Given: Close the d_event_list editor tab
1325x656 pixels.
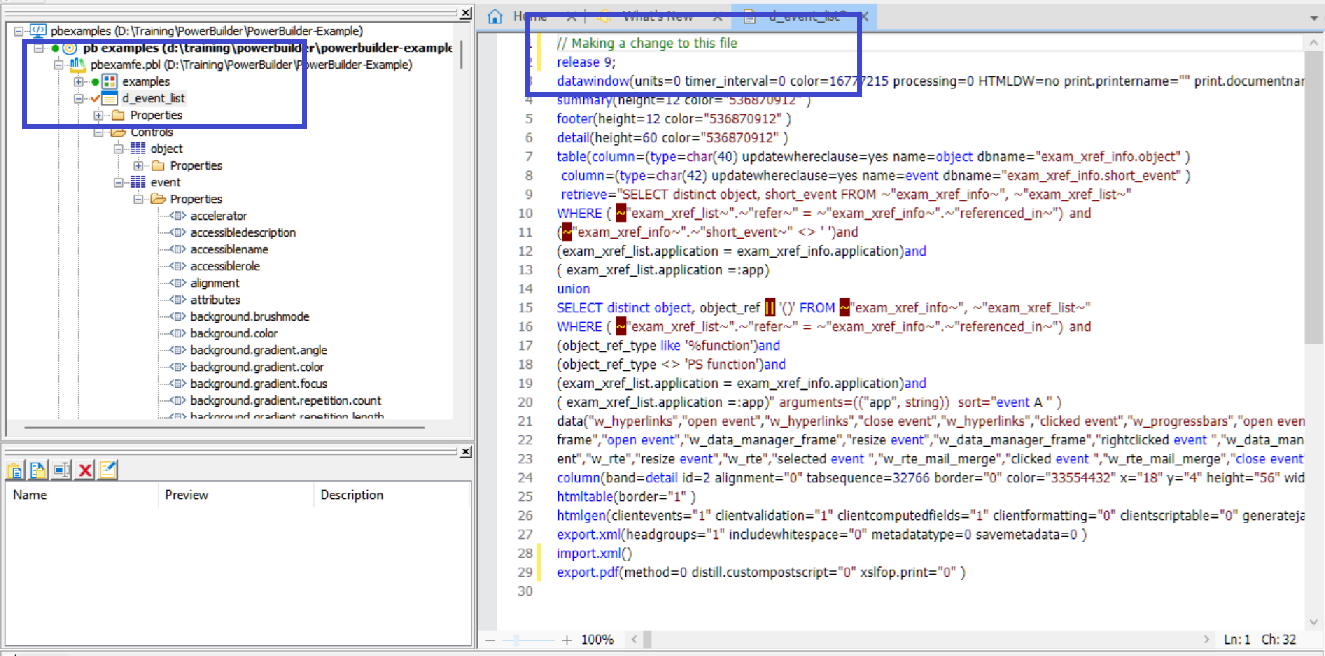Looking at the screenshot, I should [864, 16].
